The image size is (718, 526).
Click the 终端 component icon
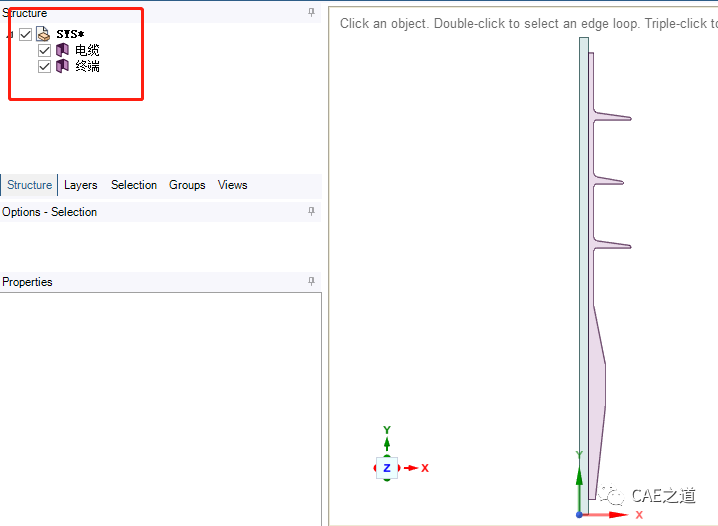tap(62, 66)
